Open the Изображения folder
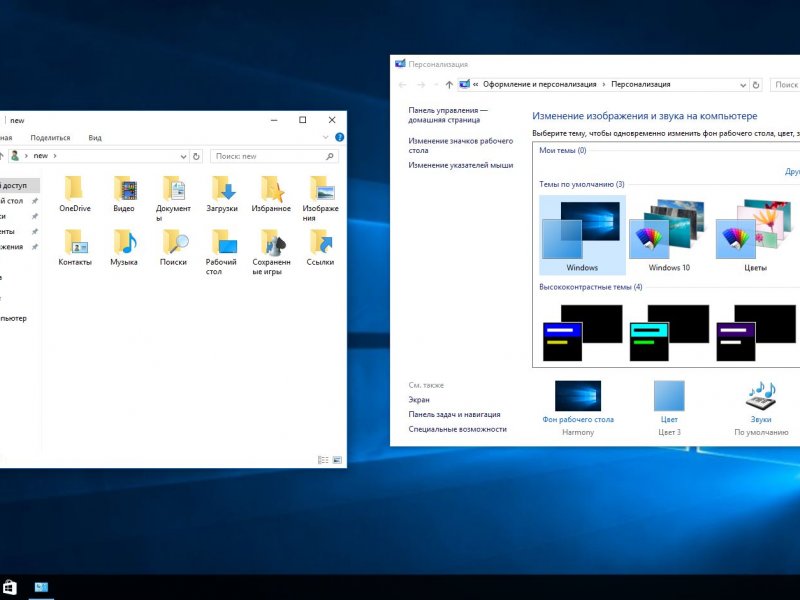This screenshot has width=800, height=600. [x=320, y=198]
